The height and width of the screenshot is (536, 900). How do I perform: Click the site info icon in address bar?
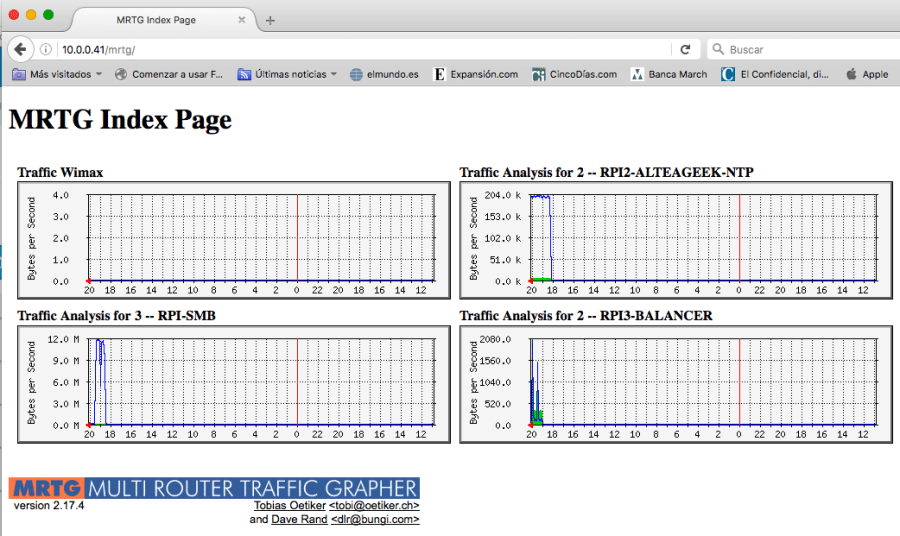coord(46,49)
